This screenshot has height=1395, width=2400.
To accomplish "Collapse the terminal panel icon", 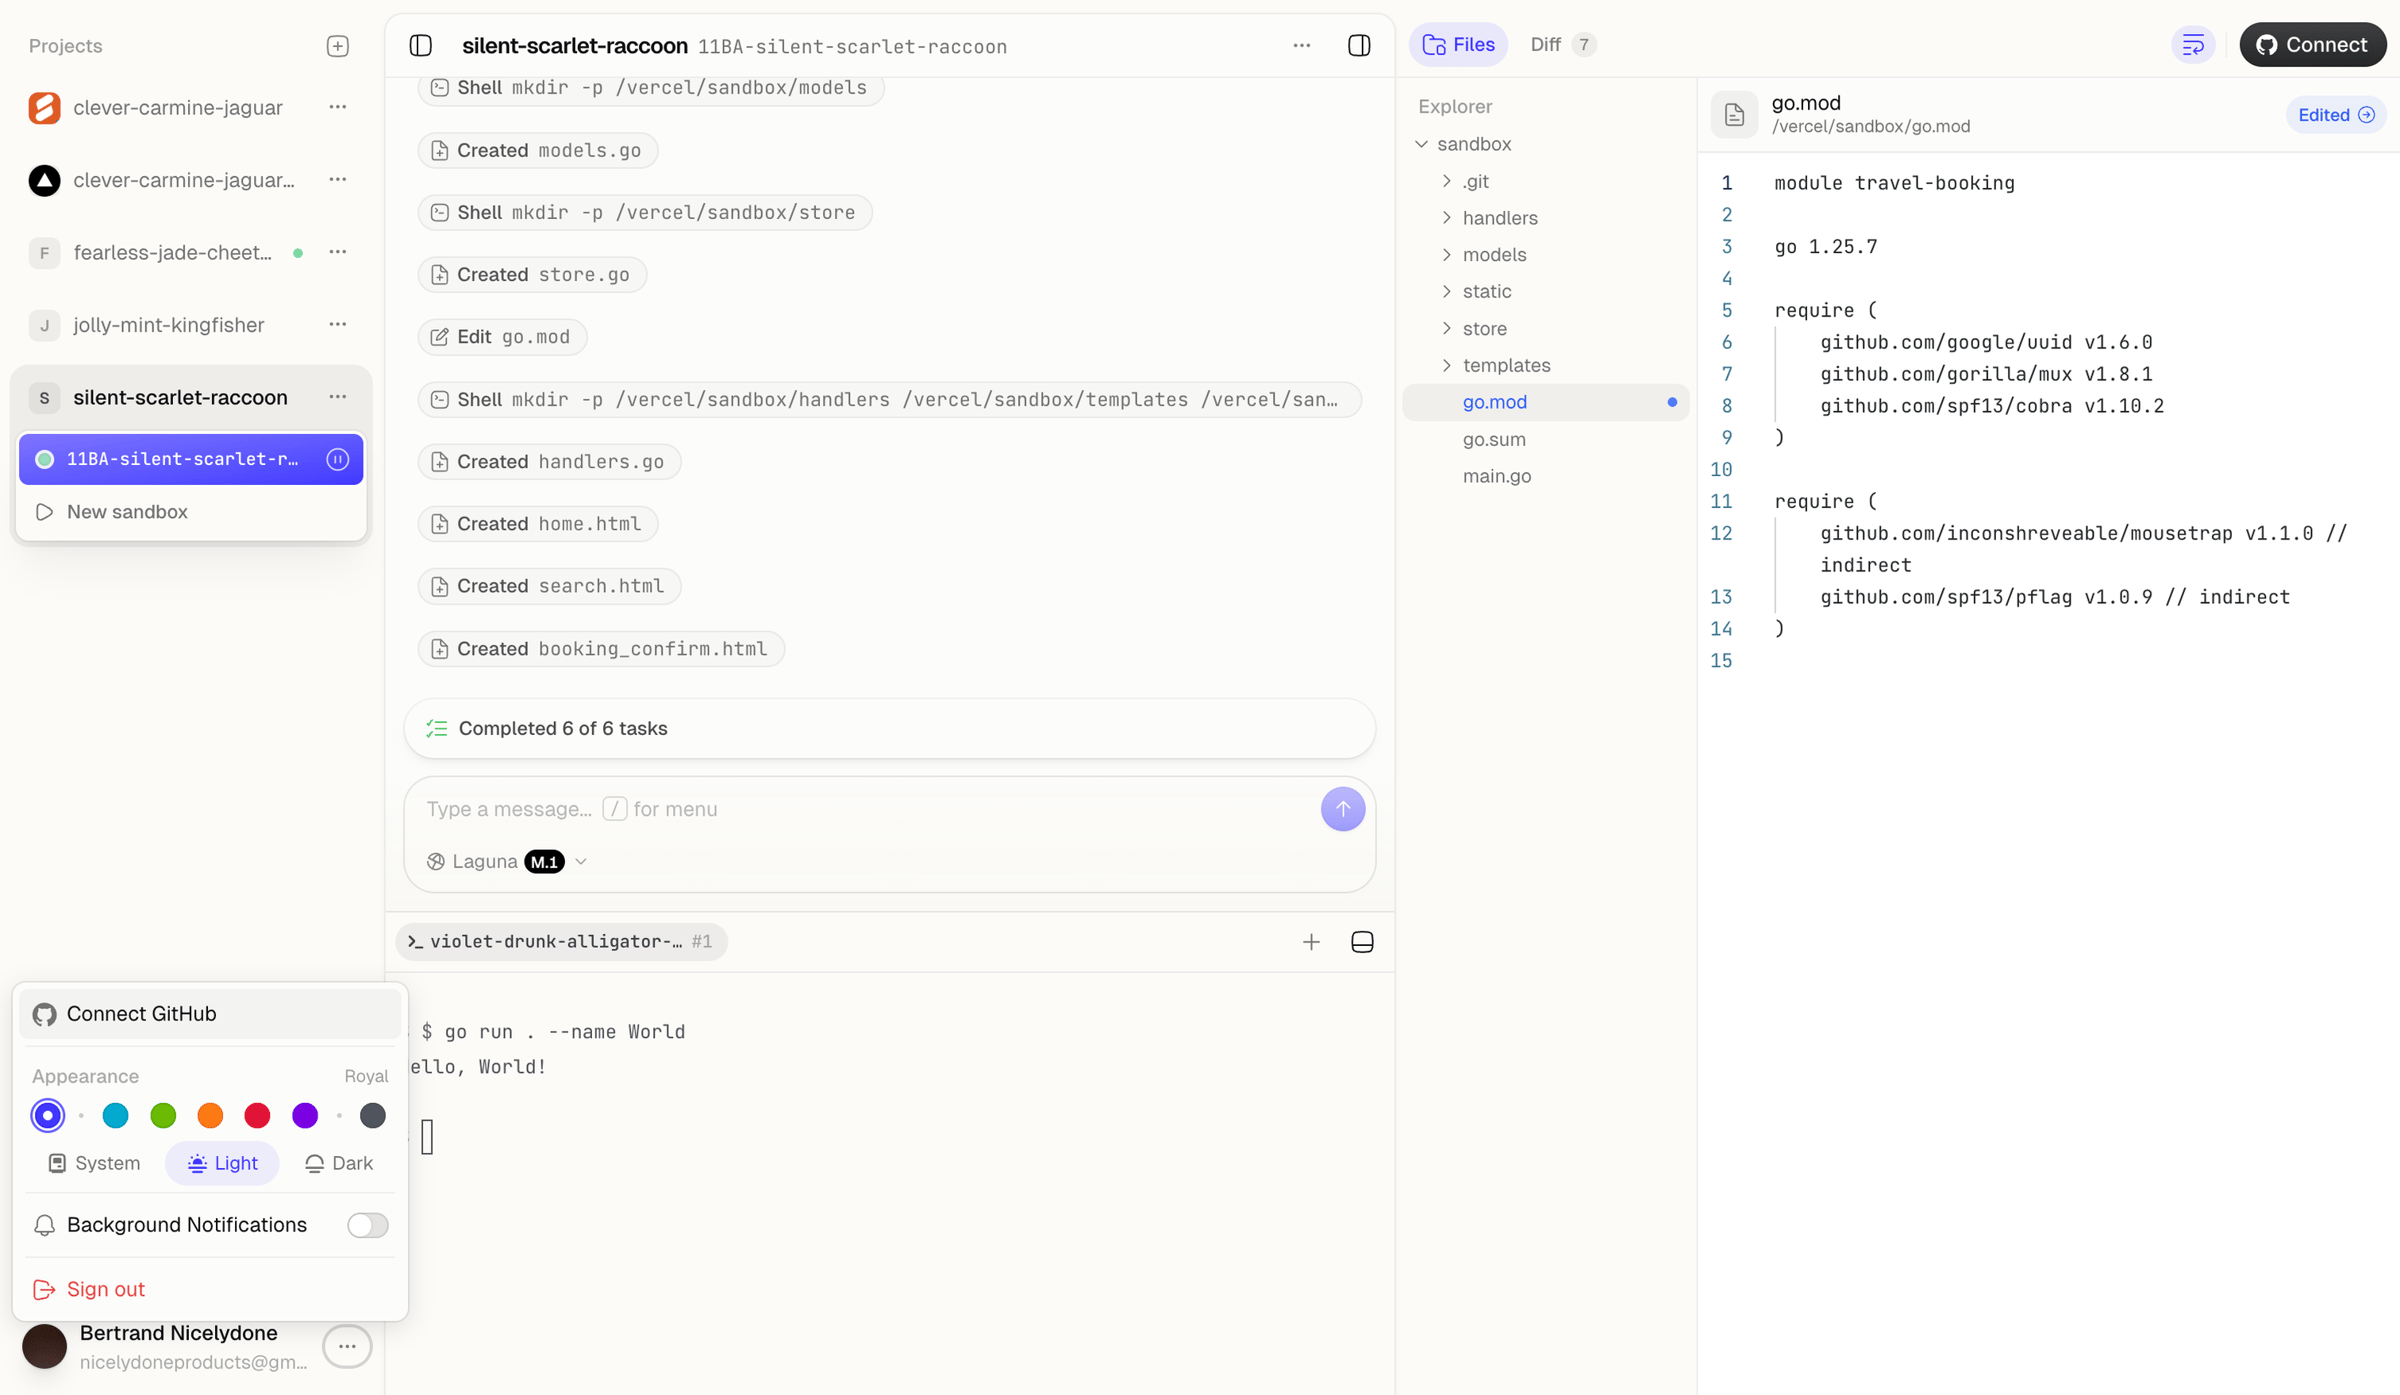I will 1362,942.
